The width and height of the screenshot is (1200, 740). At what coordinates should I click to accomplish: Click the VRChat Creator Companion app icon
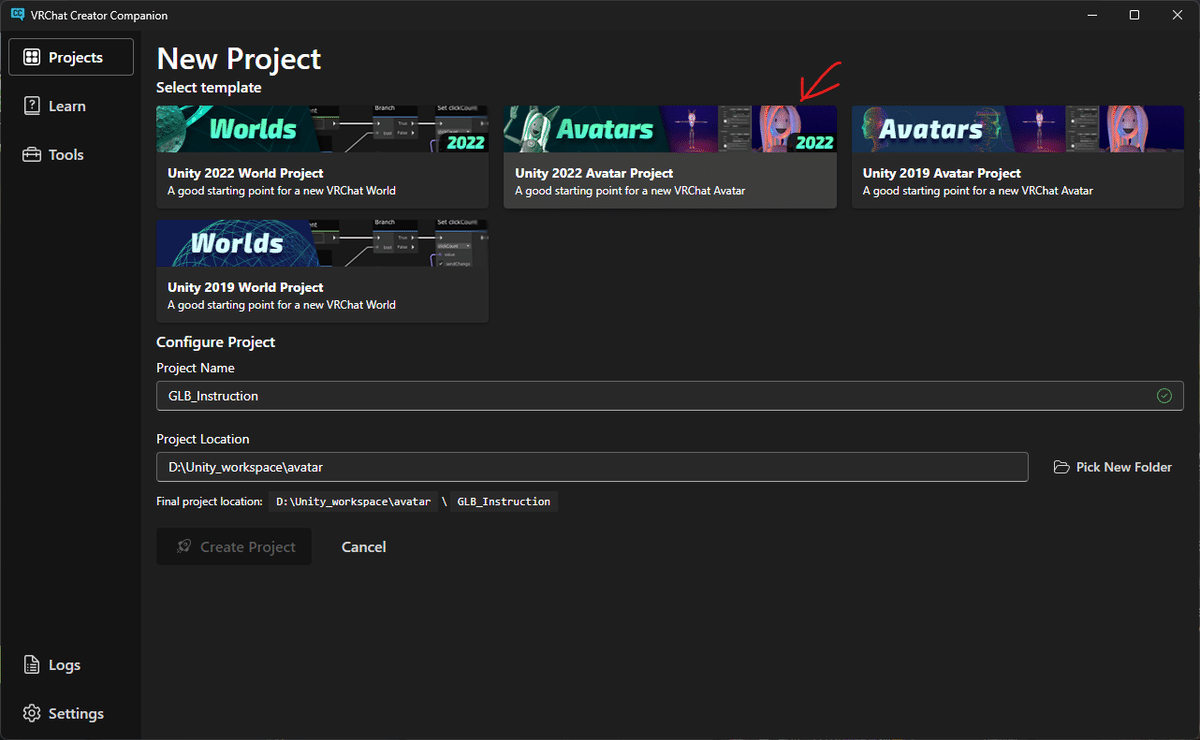click(17, 15)
